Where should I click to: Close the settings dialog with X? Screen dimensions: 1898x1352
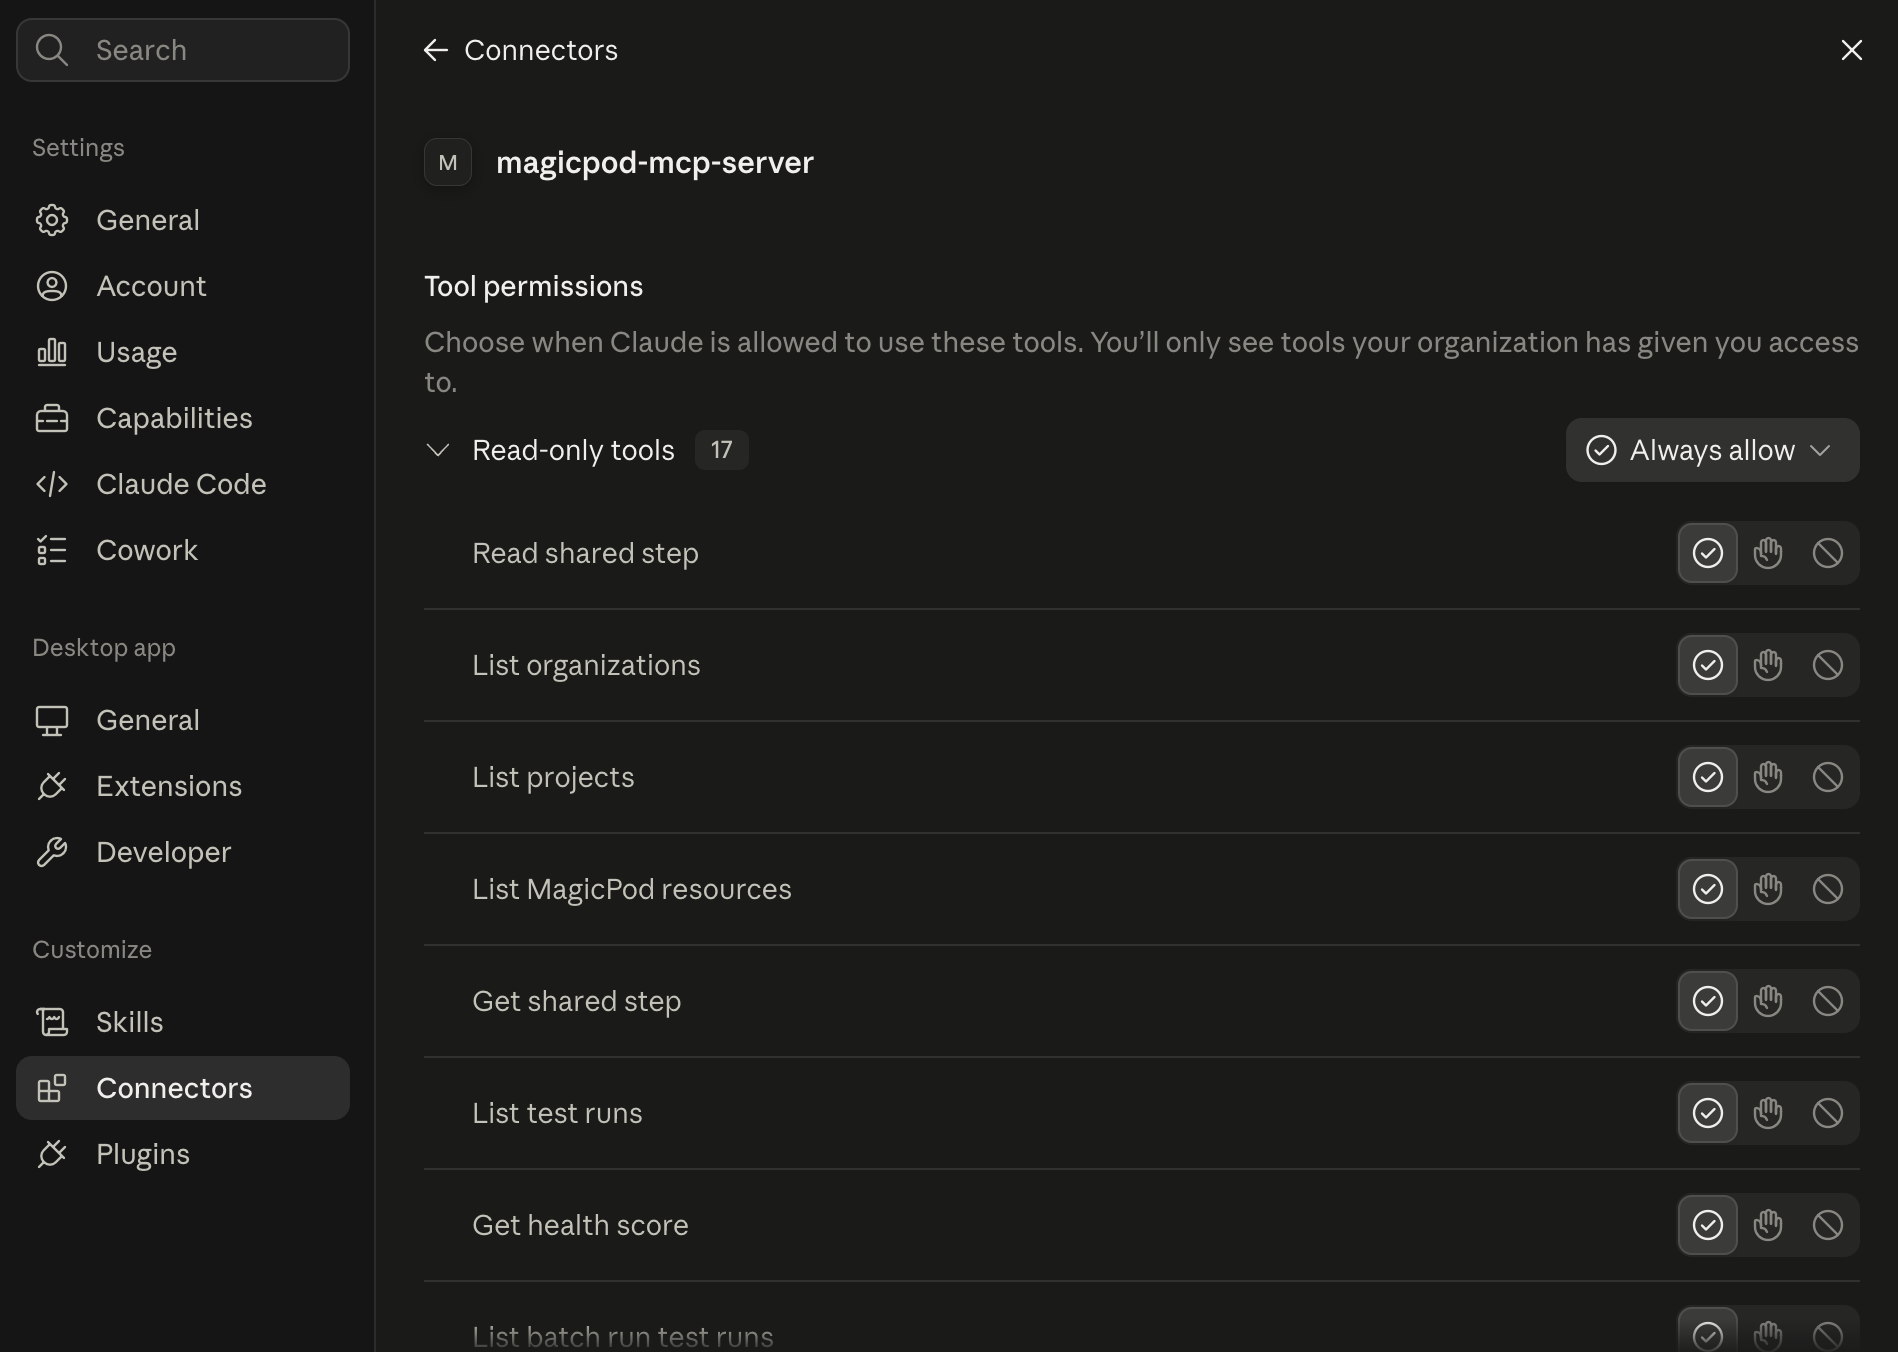tap(1852, 50)
